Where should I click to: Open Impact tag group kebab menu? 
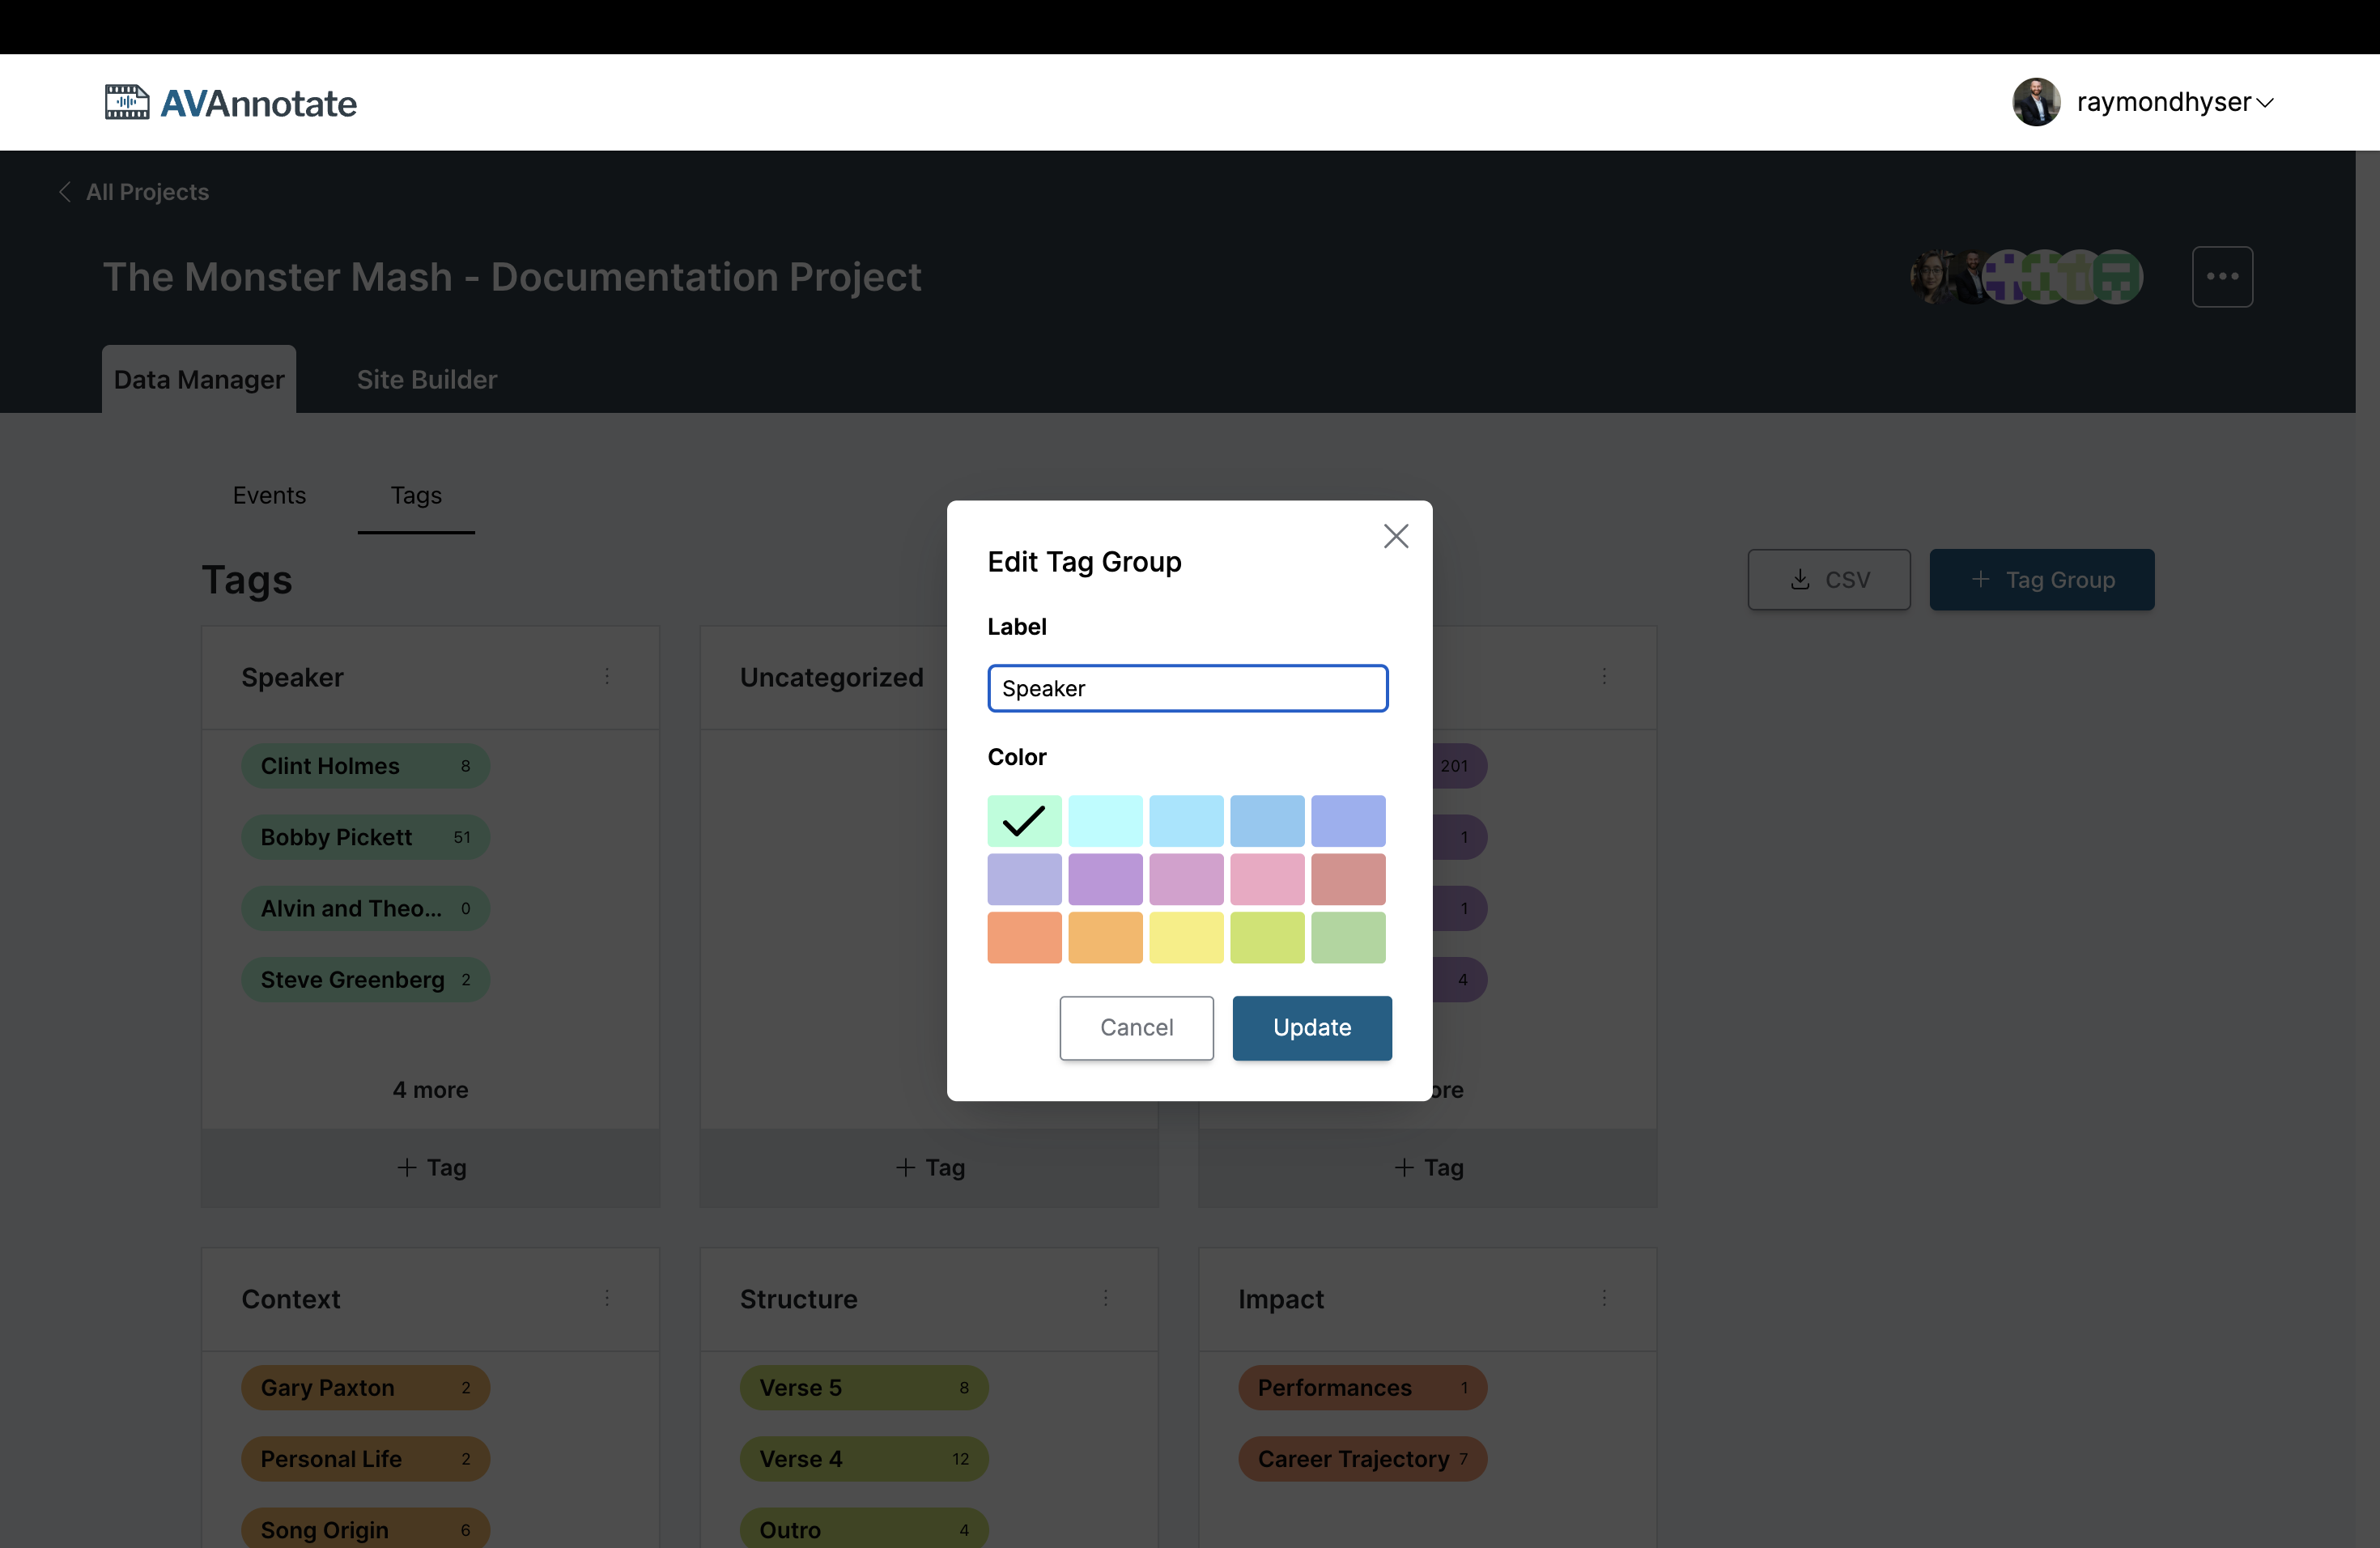click(x=1604, y=1298)
